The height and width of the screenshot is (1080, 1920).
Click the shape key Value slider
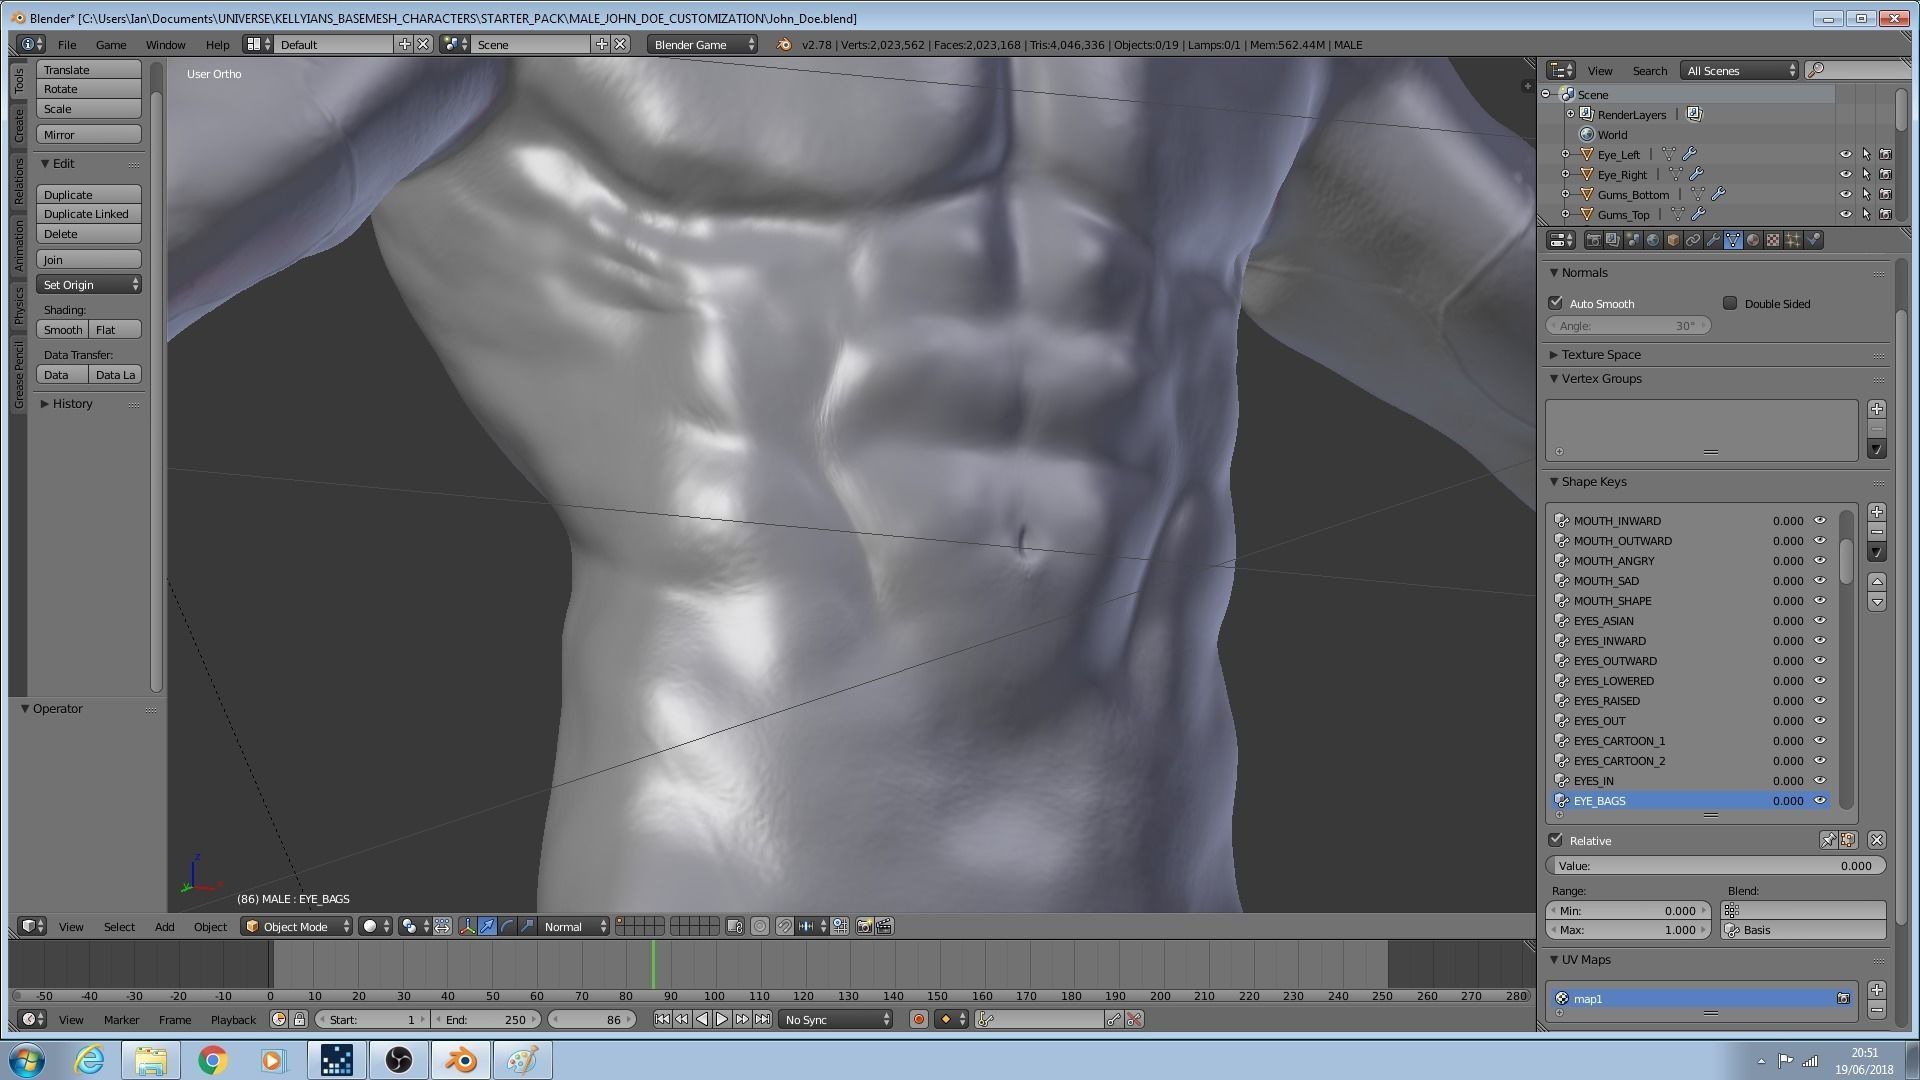click(1716, 865)
